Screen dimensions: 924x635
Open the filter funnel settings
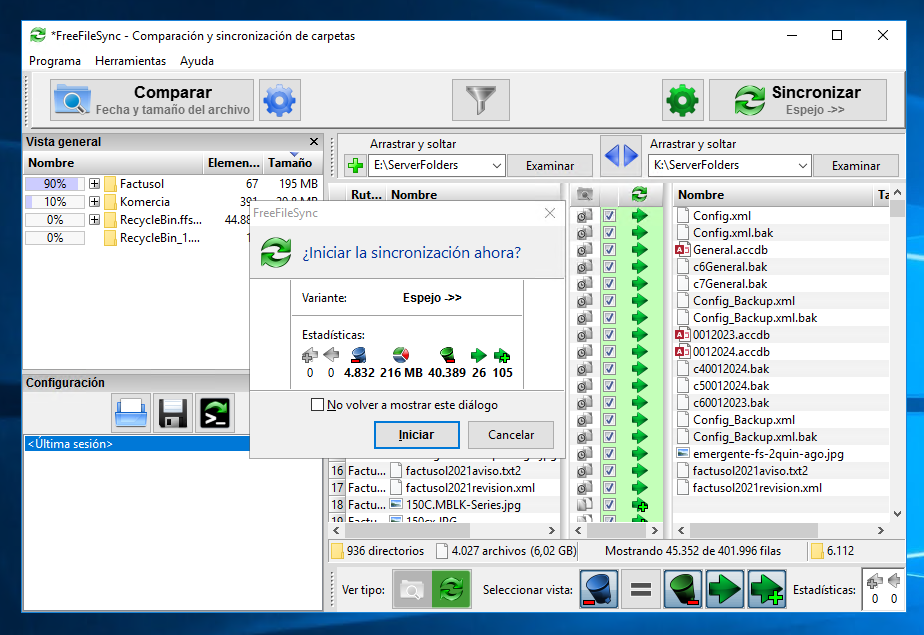tap(481, 100)
